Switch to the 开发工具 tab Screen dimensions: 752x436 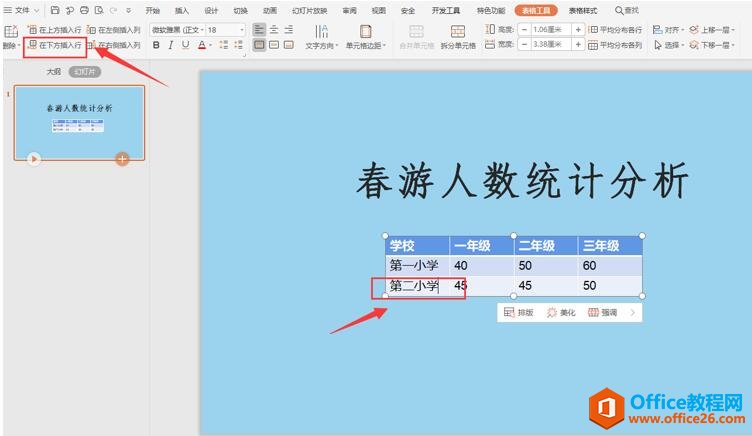point(446,10)
